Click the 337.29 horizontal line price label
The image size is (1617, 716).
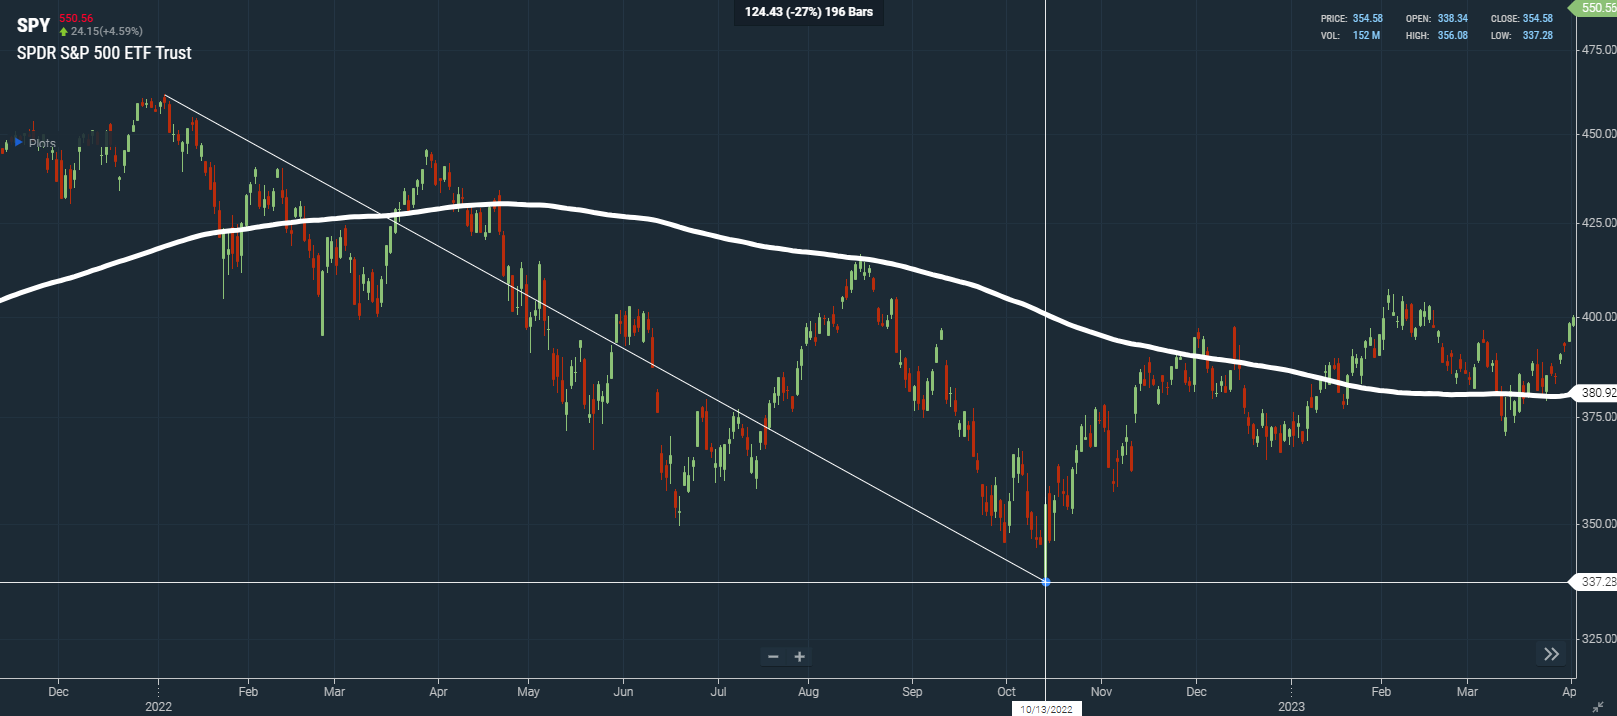point(1597,582)
